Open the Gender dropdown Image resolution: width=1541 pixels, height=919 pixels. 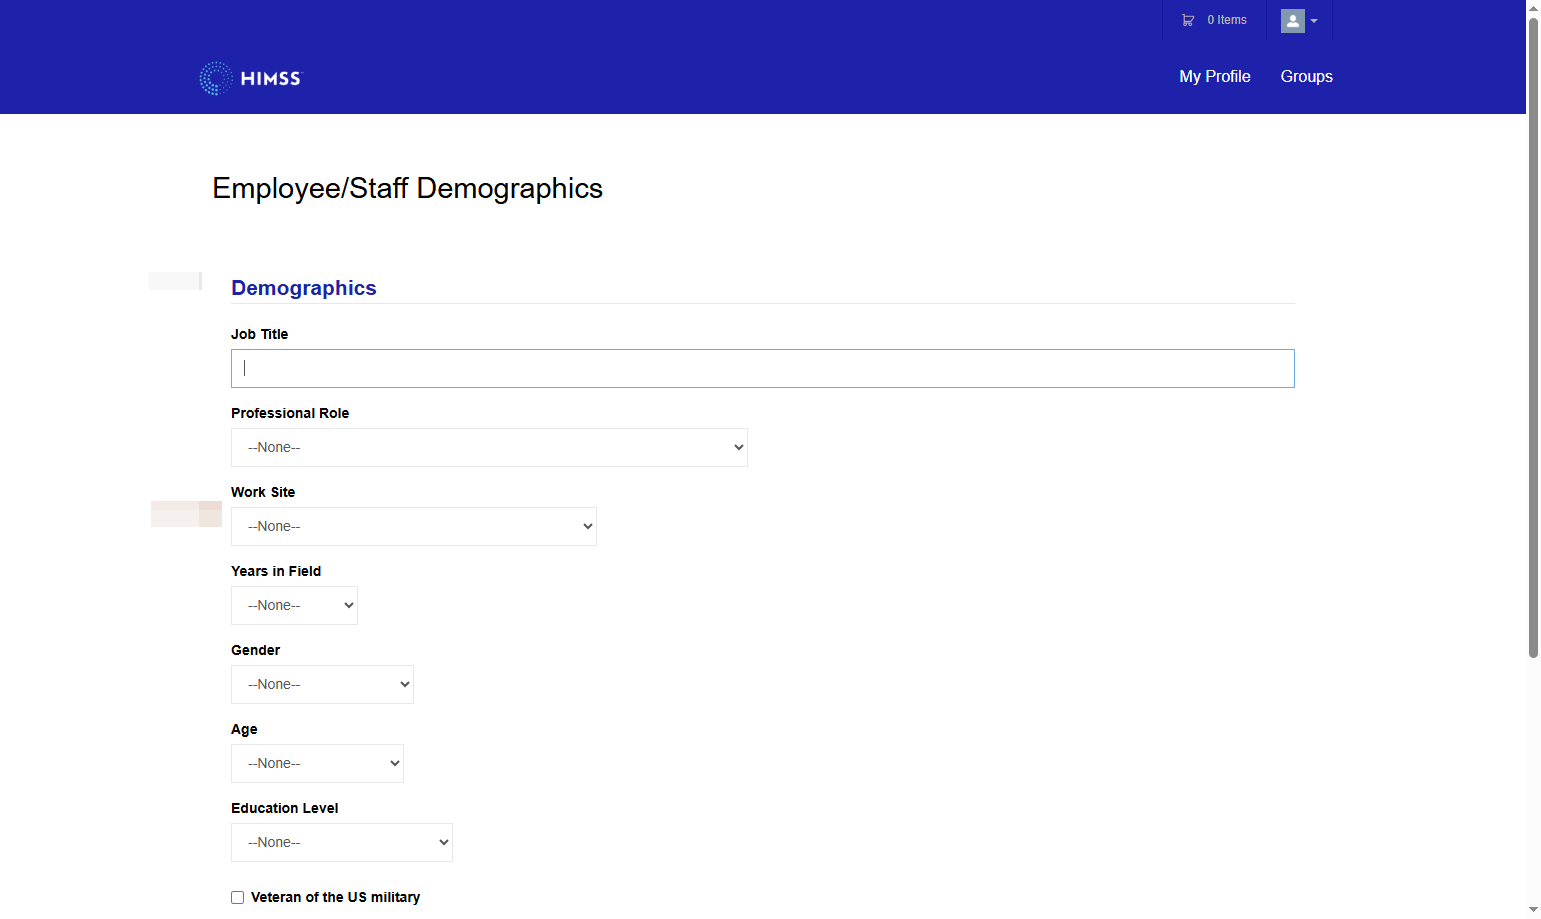[x=322, y=684]
